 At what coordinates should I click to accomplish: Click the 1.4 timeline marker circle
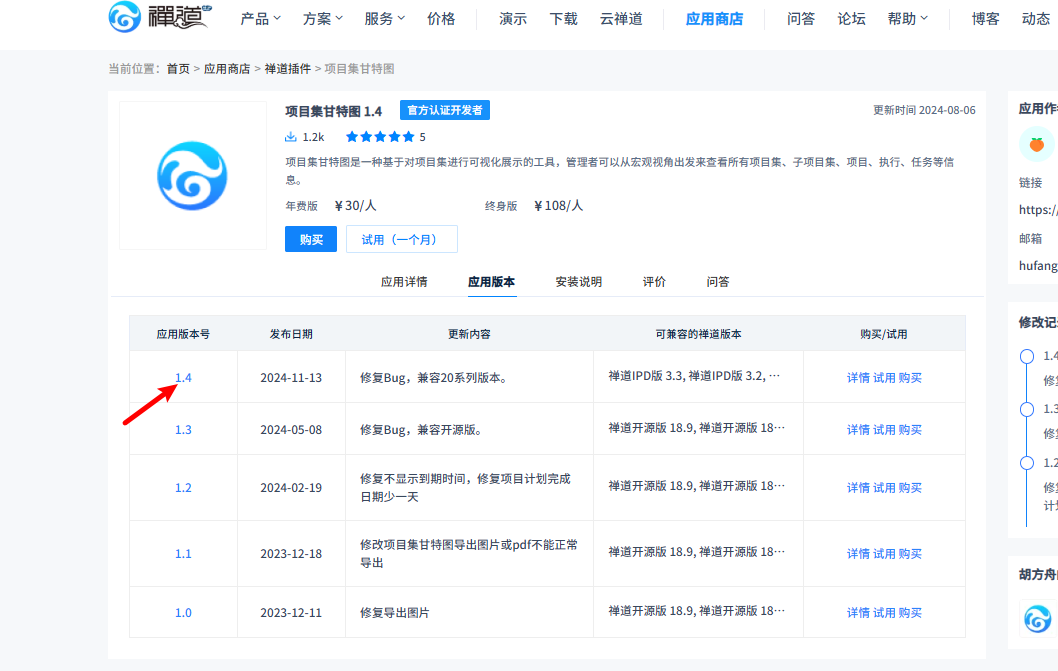coord(1026,356)
